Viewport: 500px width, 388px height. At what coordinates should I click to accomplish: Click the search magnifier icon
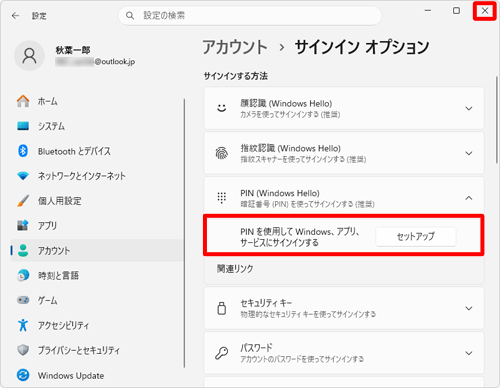[x=130, y=16]
